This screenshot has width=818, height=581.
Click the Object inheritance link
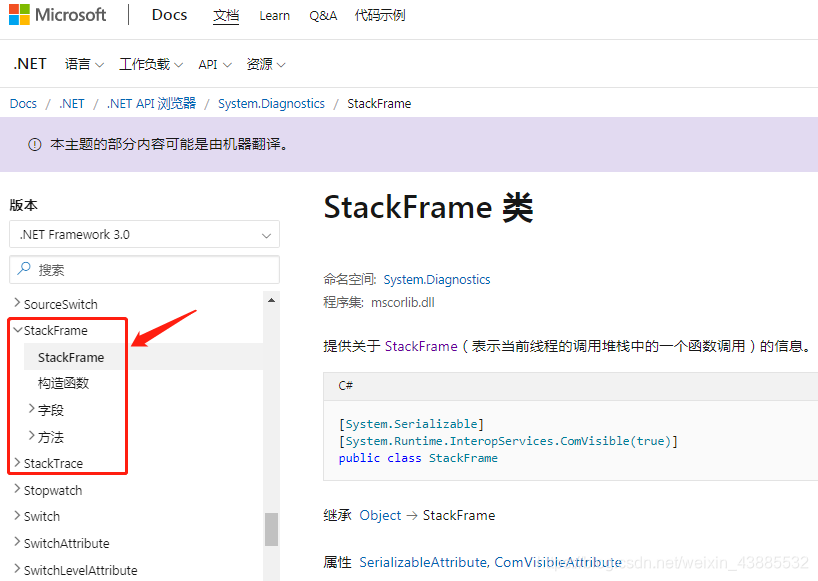pos(380,515)
